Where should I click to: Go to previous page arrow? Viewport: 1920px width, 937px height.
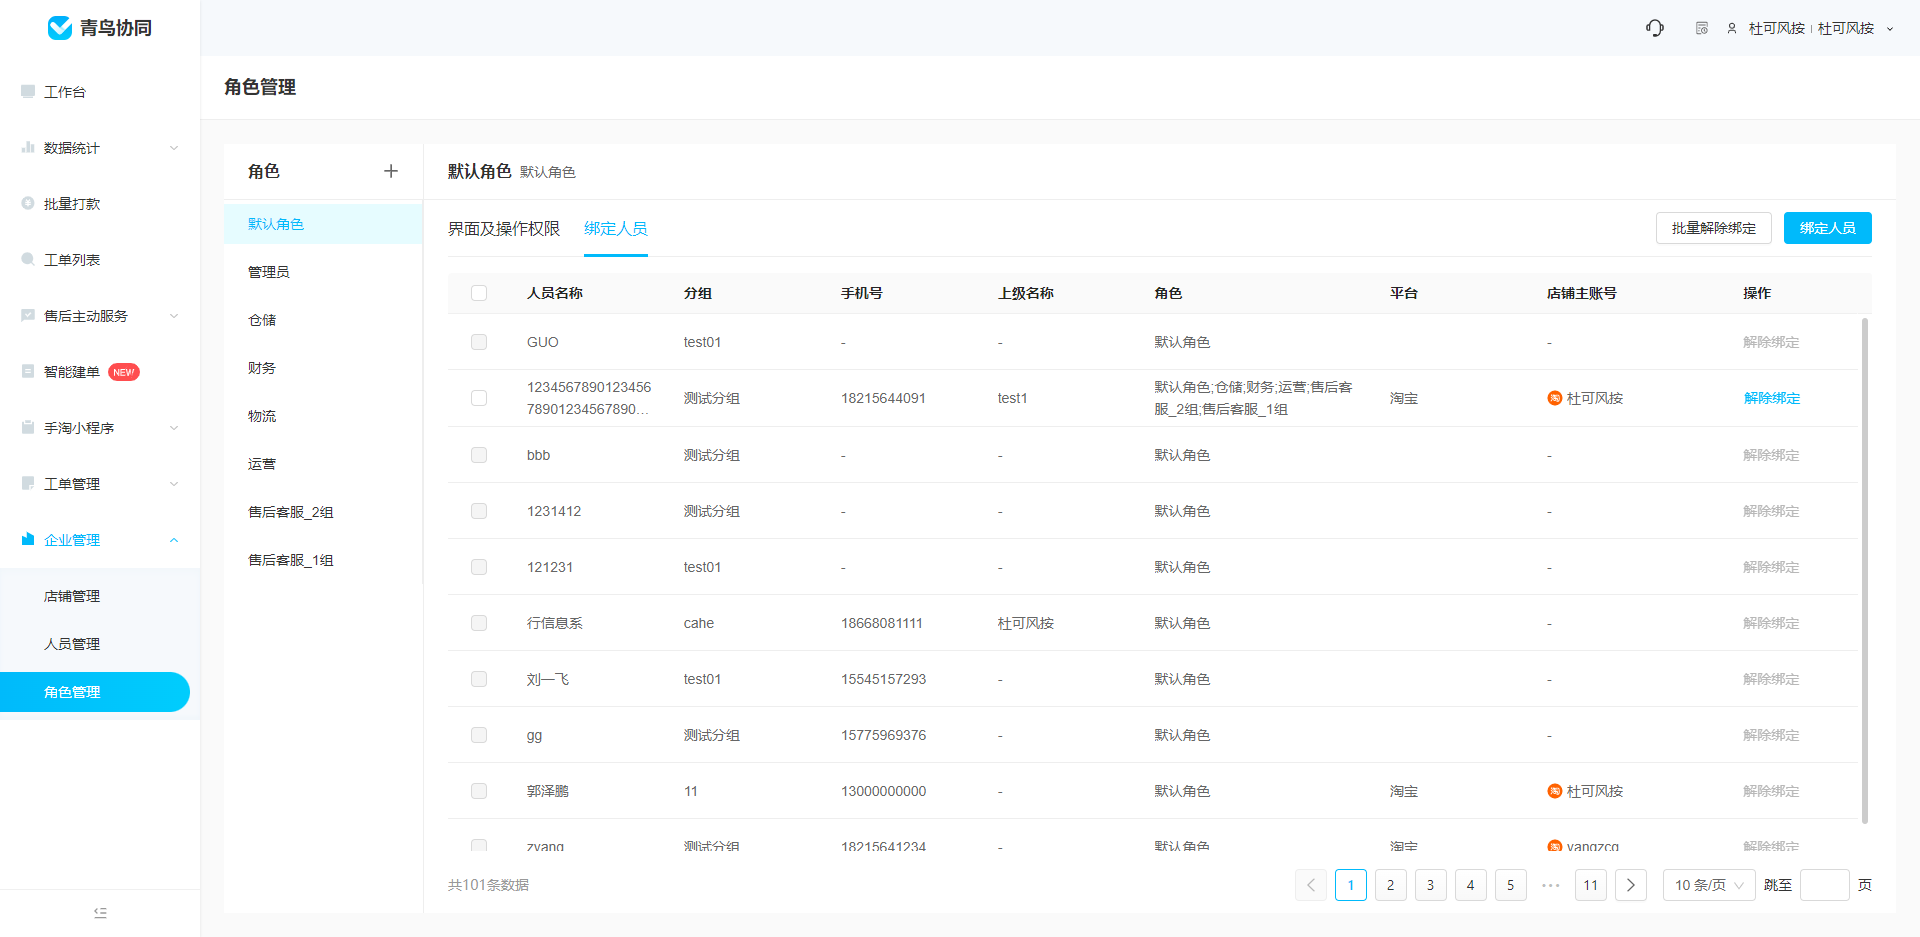1311,885
